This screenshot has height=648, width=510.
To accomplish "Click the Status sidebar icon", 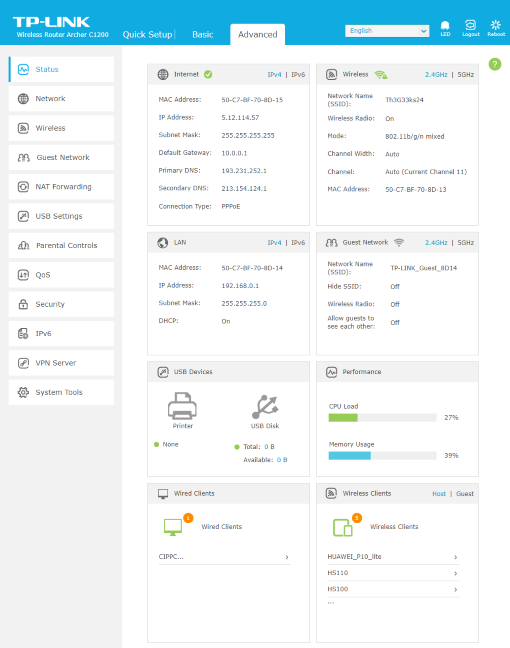I will coord(23,69).
